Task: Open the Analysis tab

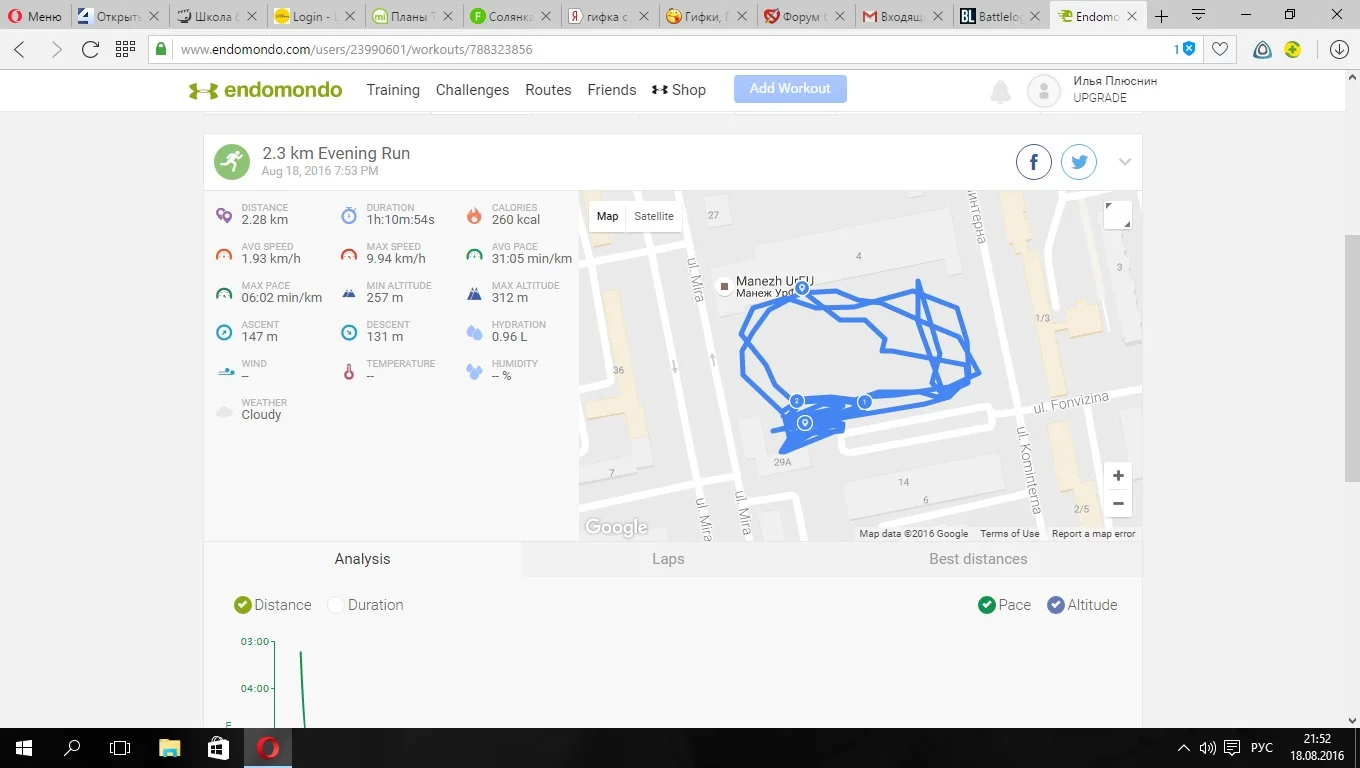Action: coord(362,559)
